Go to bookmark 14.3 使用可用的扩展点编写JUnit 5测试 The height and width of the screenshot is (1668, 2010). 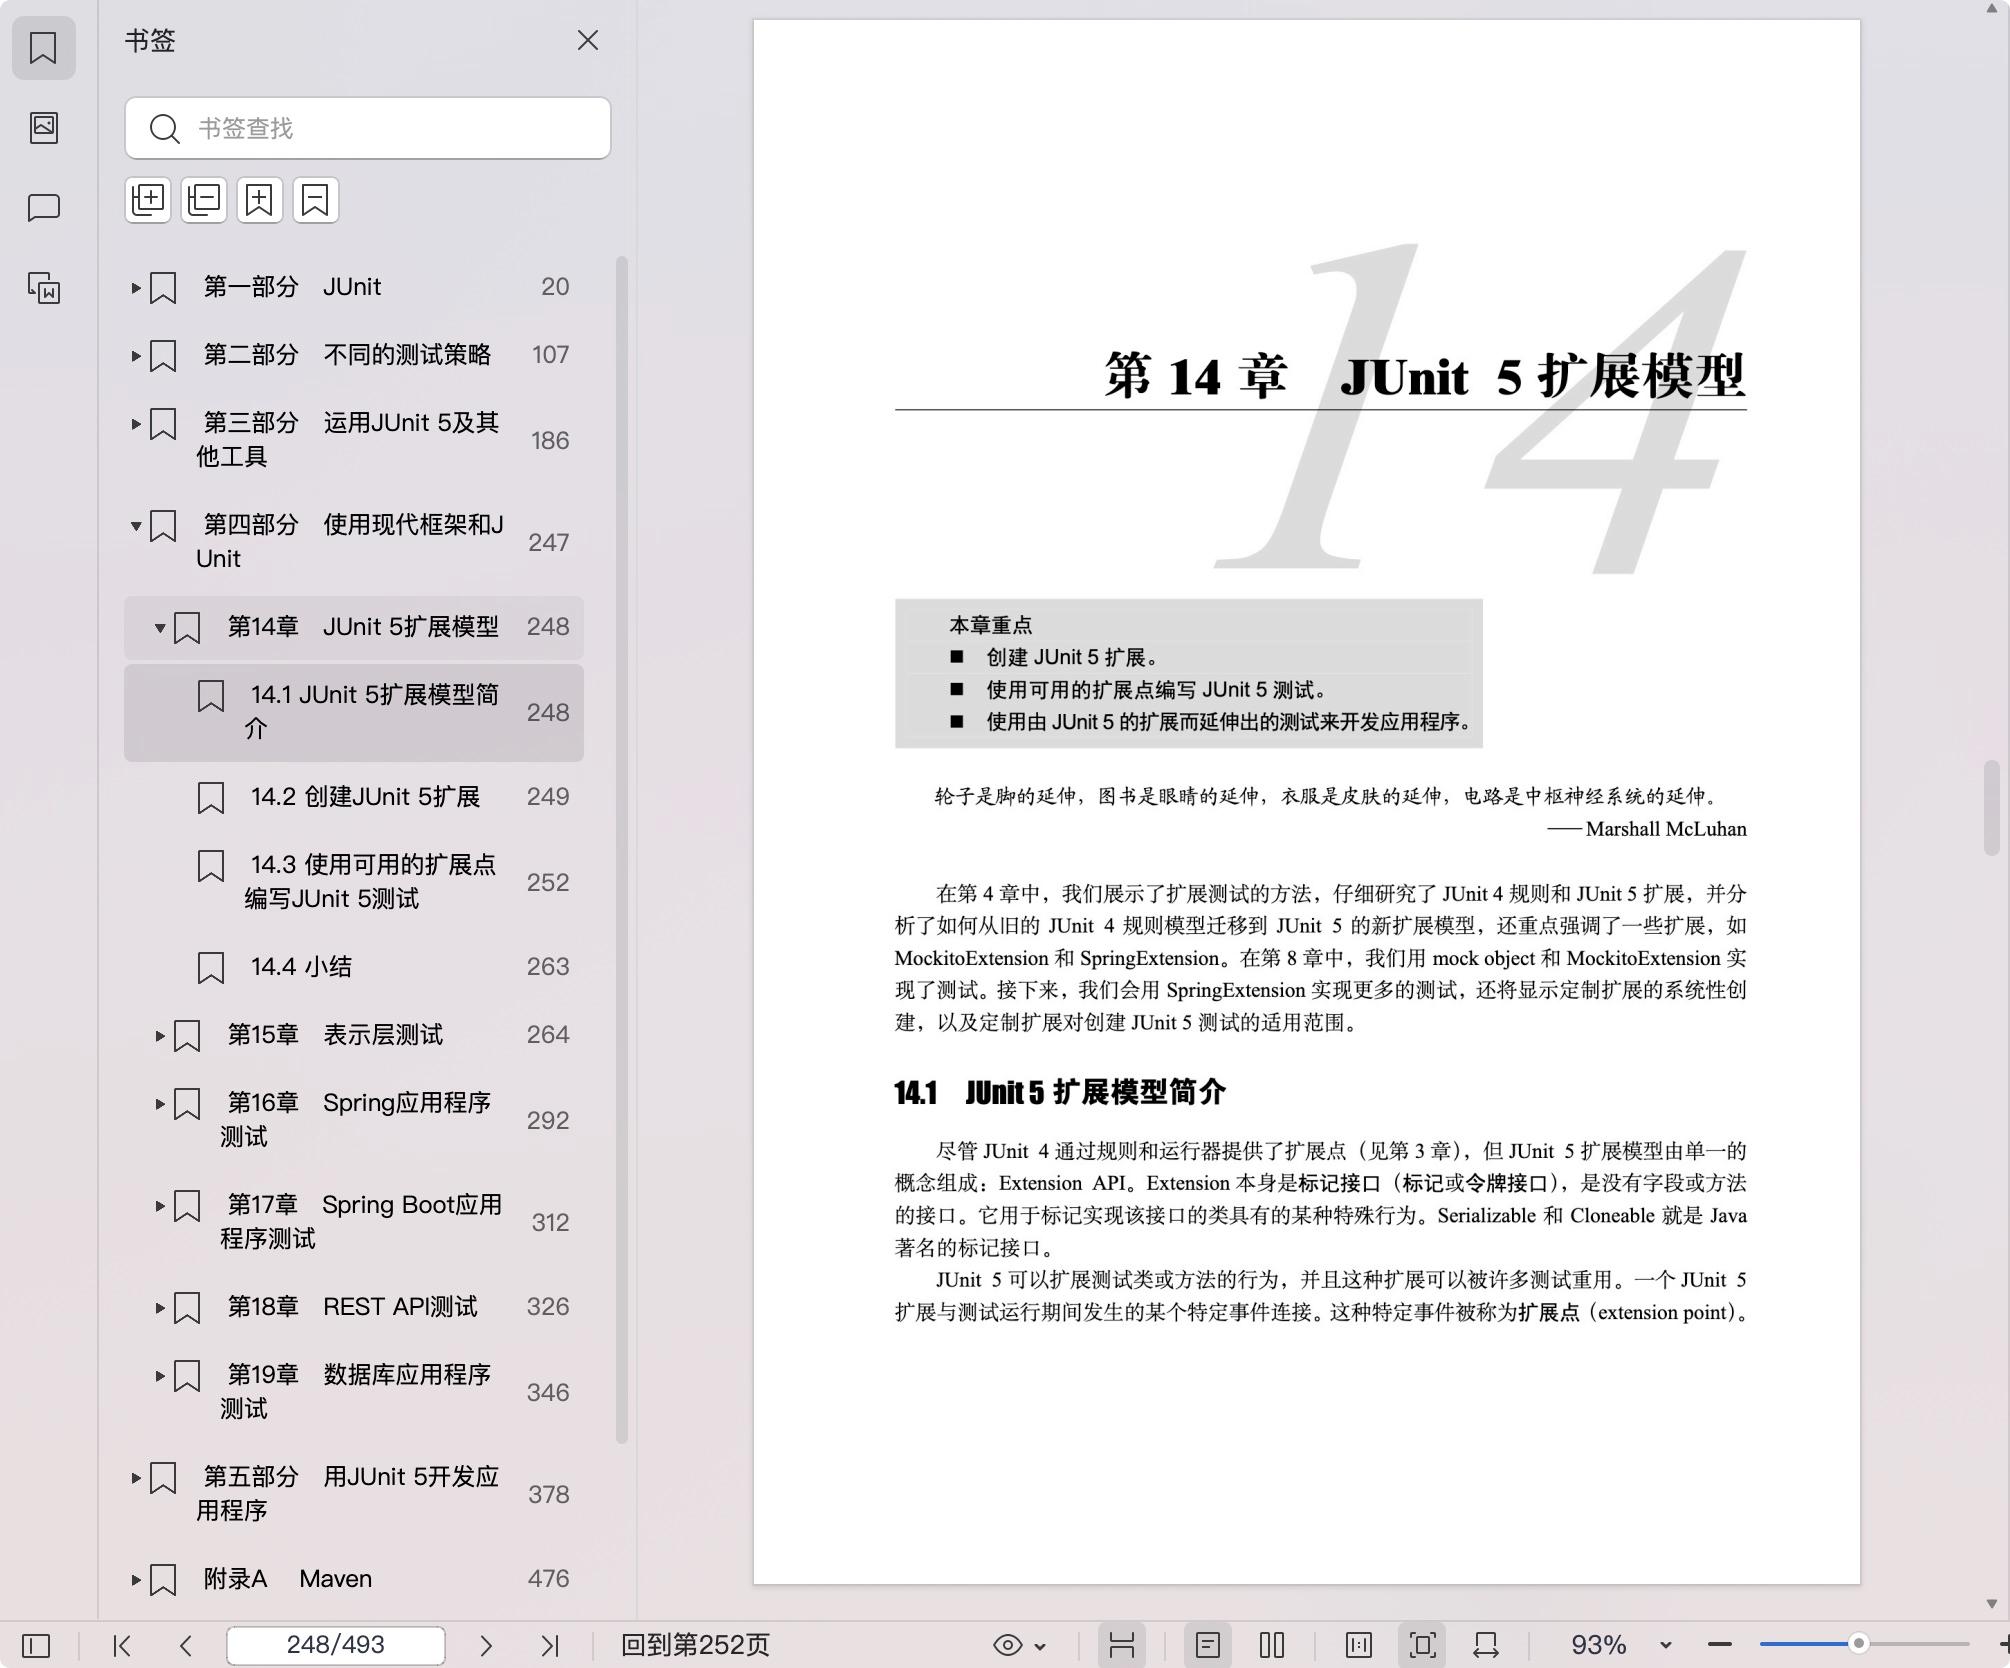(354, 882)
